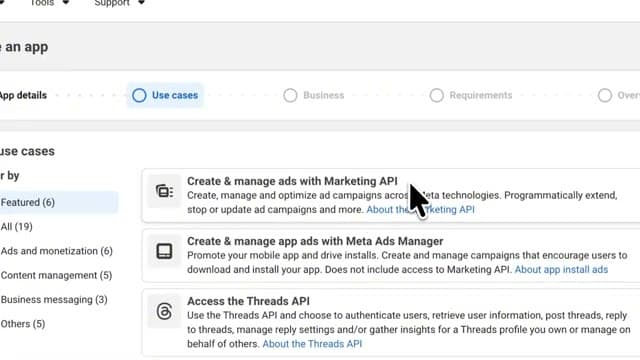This screenshot has width=640, height=360.
Task: Open the Support dropdown menu
Action: coord(119,3)
